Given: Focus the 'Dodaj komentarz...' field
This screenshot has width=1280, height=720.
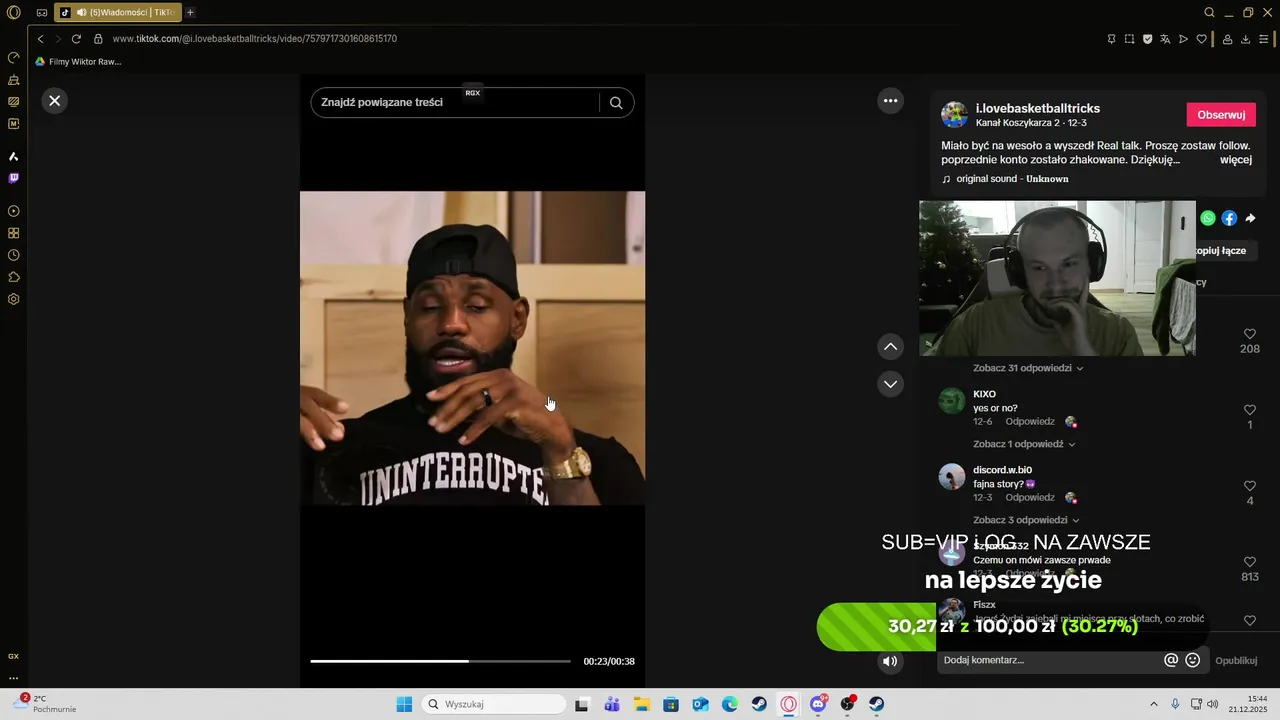Looking at the screenshot, I should pos(1050,660).
